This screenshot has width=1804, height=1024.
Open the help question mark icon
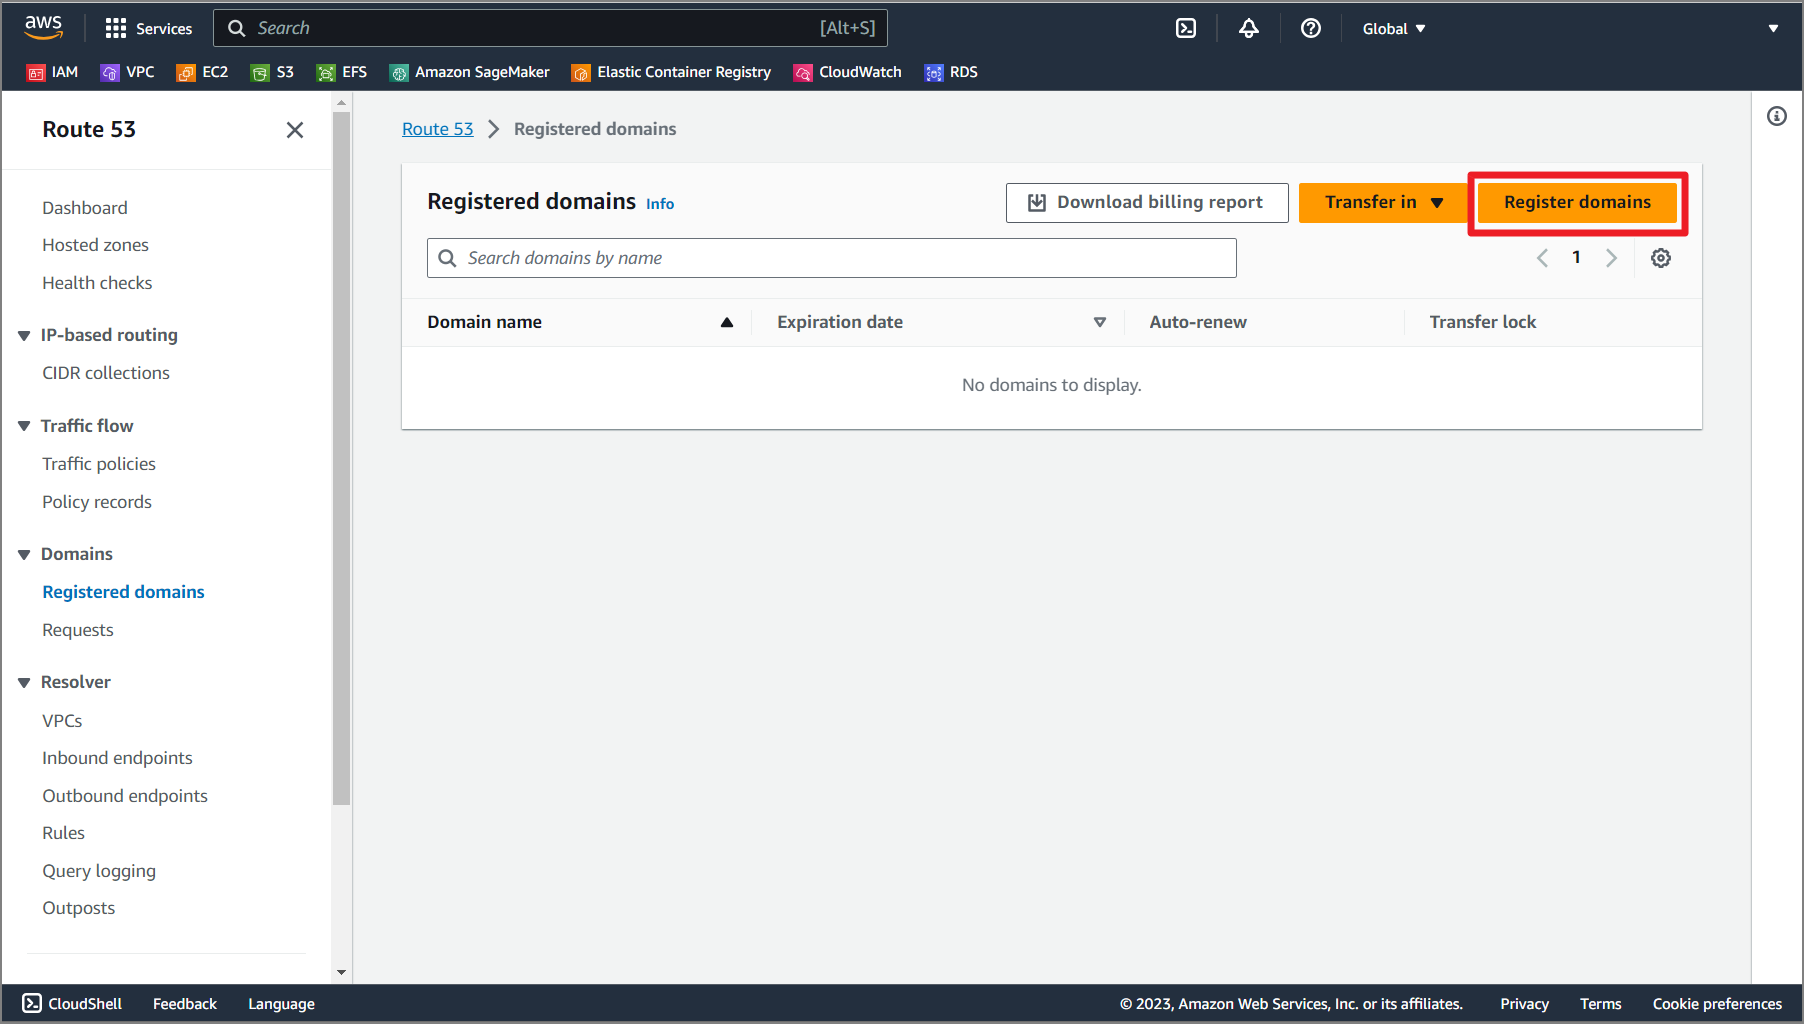tap(1310, 28)
